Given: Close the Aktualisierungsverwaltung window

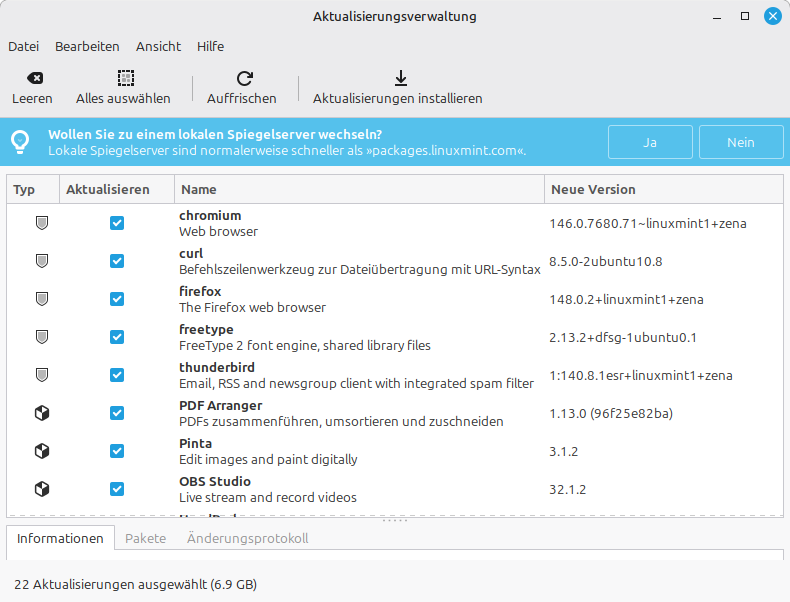Looking at the screenshot, I should coord(773,16).
